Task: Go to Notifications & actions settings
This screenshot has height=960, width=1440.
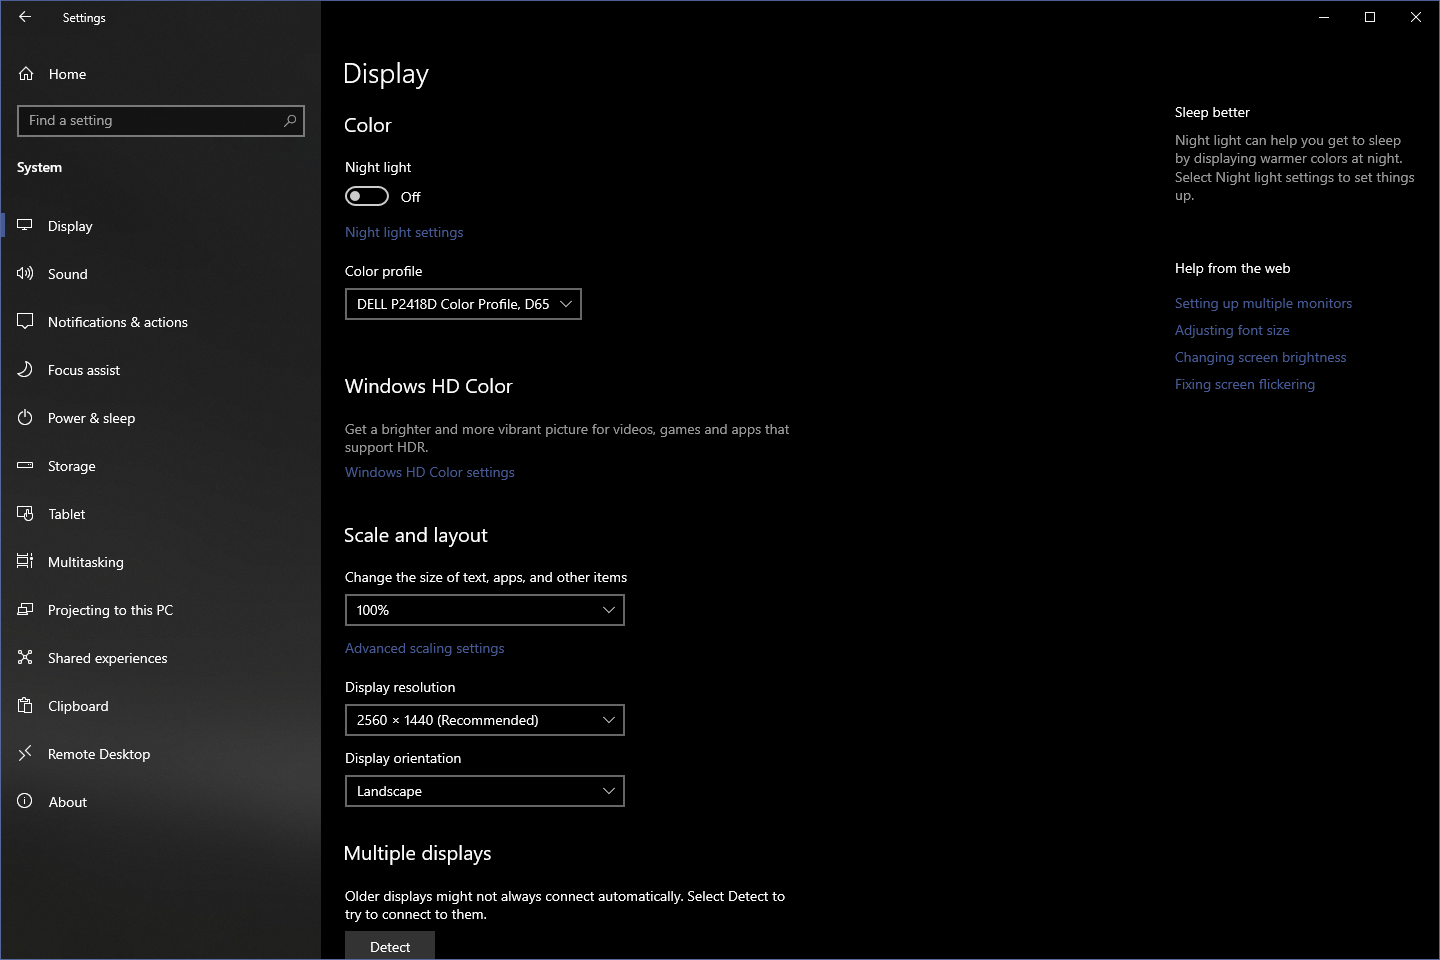Action: pyautogui.click(x=160, y=322)
